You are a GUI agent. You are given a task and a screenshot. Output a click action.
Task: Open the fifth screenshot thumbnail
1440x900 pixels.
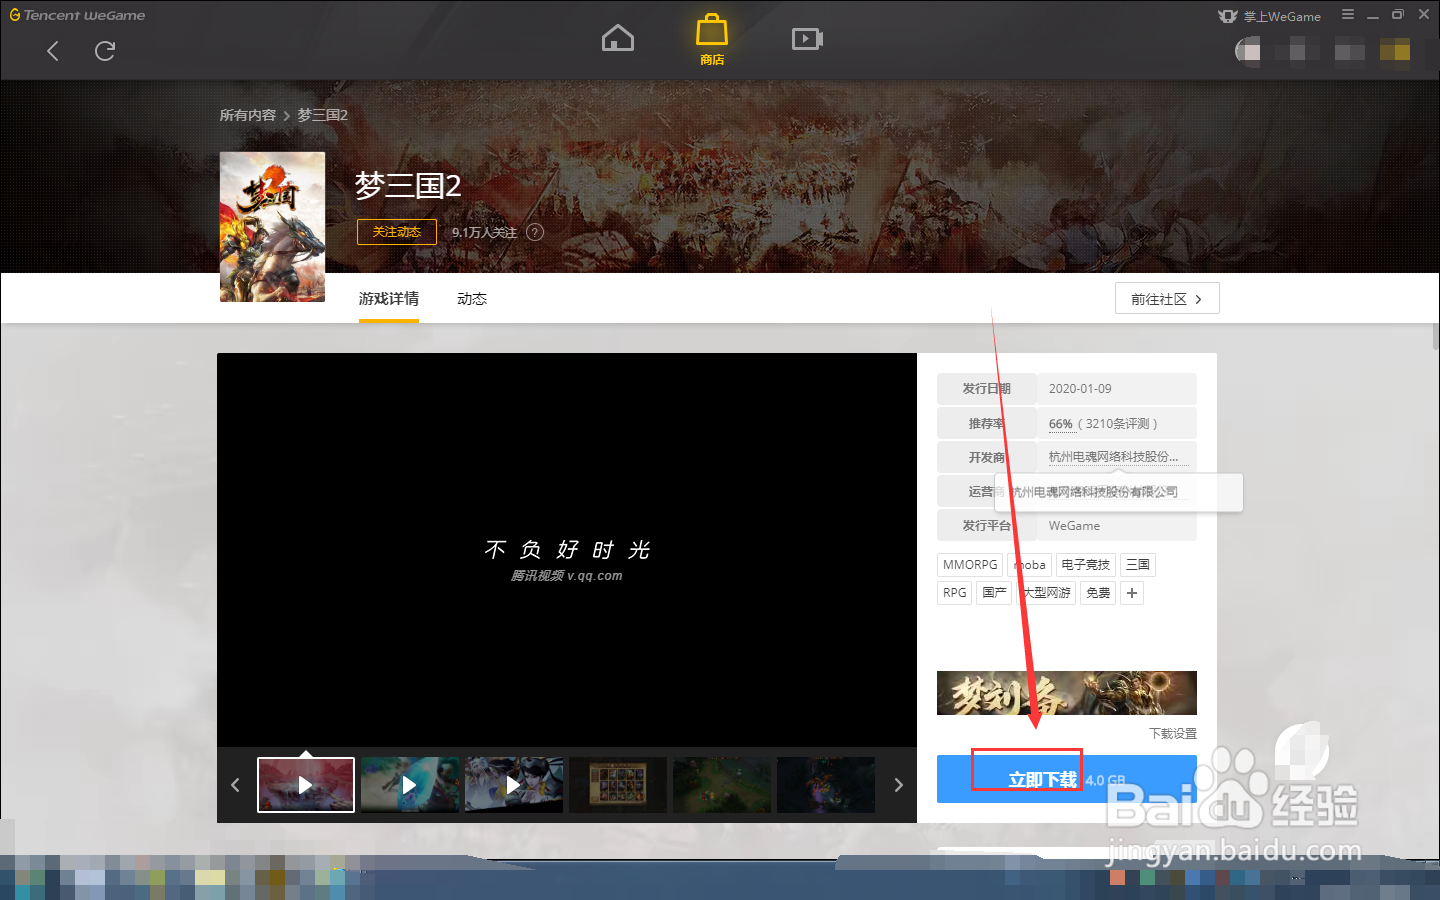point(722,785)
